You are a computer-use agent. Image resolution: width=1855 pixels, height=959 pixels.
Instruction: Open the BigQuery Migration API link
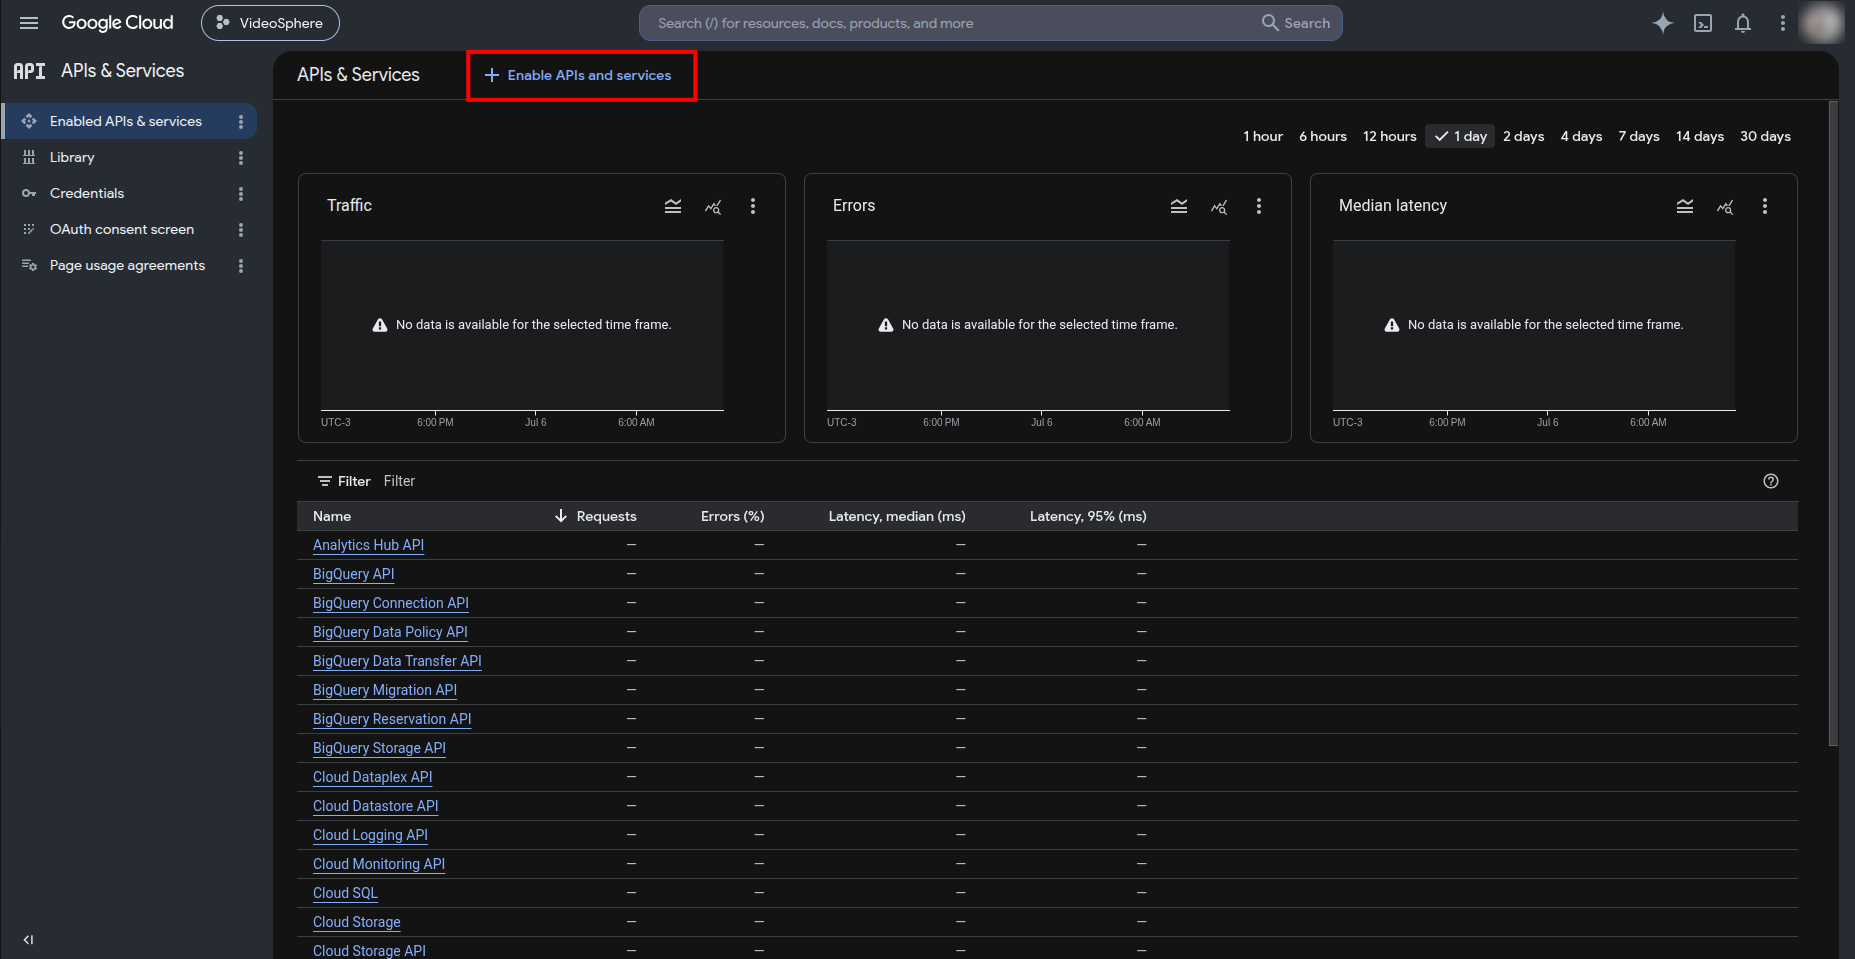(385, 690)
